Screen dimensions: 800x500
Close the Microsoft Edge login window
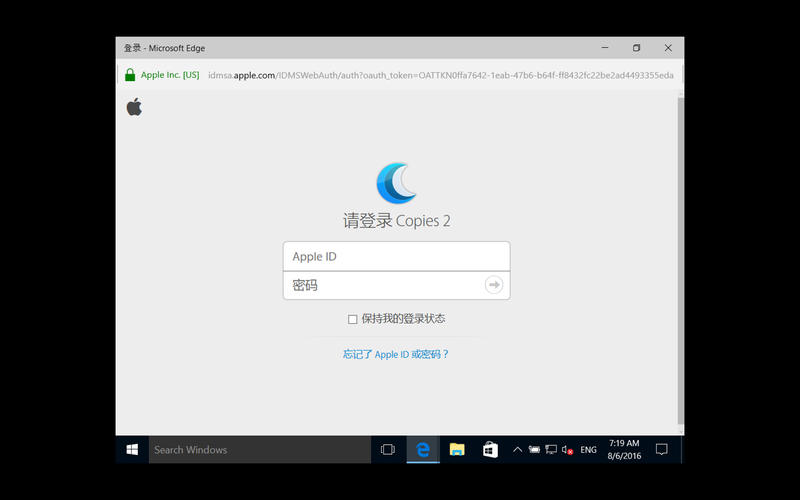pyautogui.click(x=668, y=47)
